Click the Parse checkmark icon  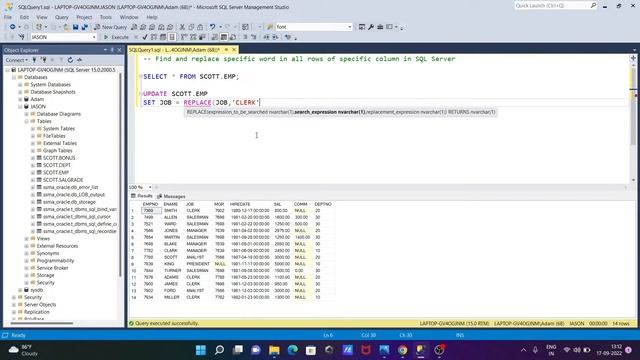[144, 37]
